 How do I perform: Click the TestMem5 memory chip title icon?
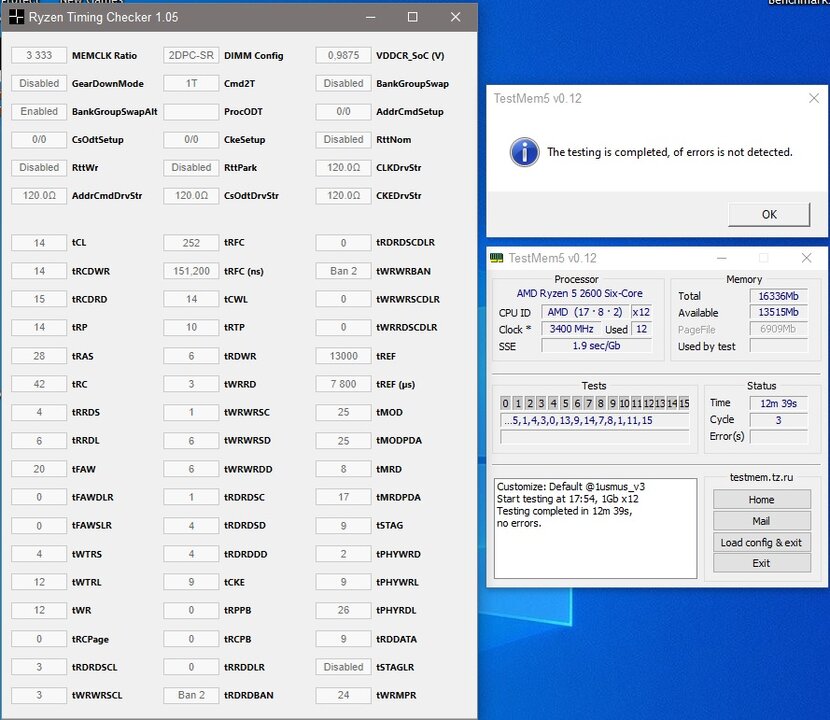(497, 258)
